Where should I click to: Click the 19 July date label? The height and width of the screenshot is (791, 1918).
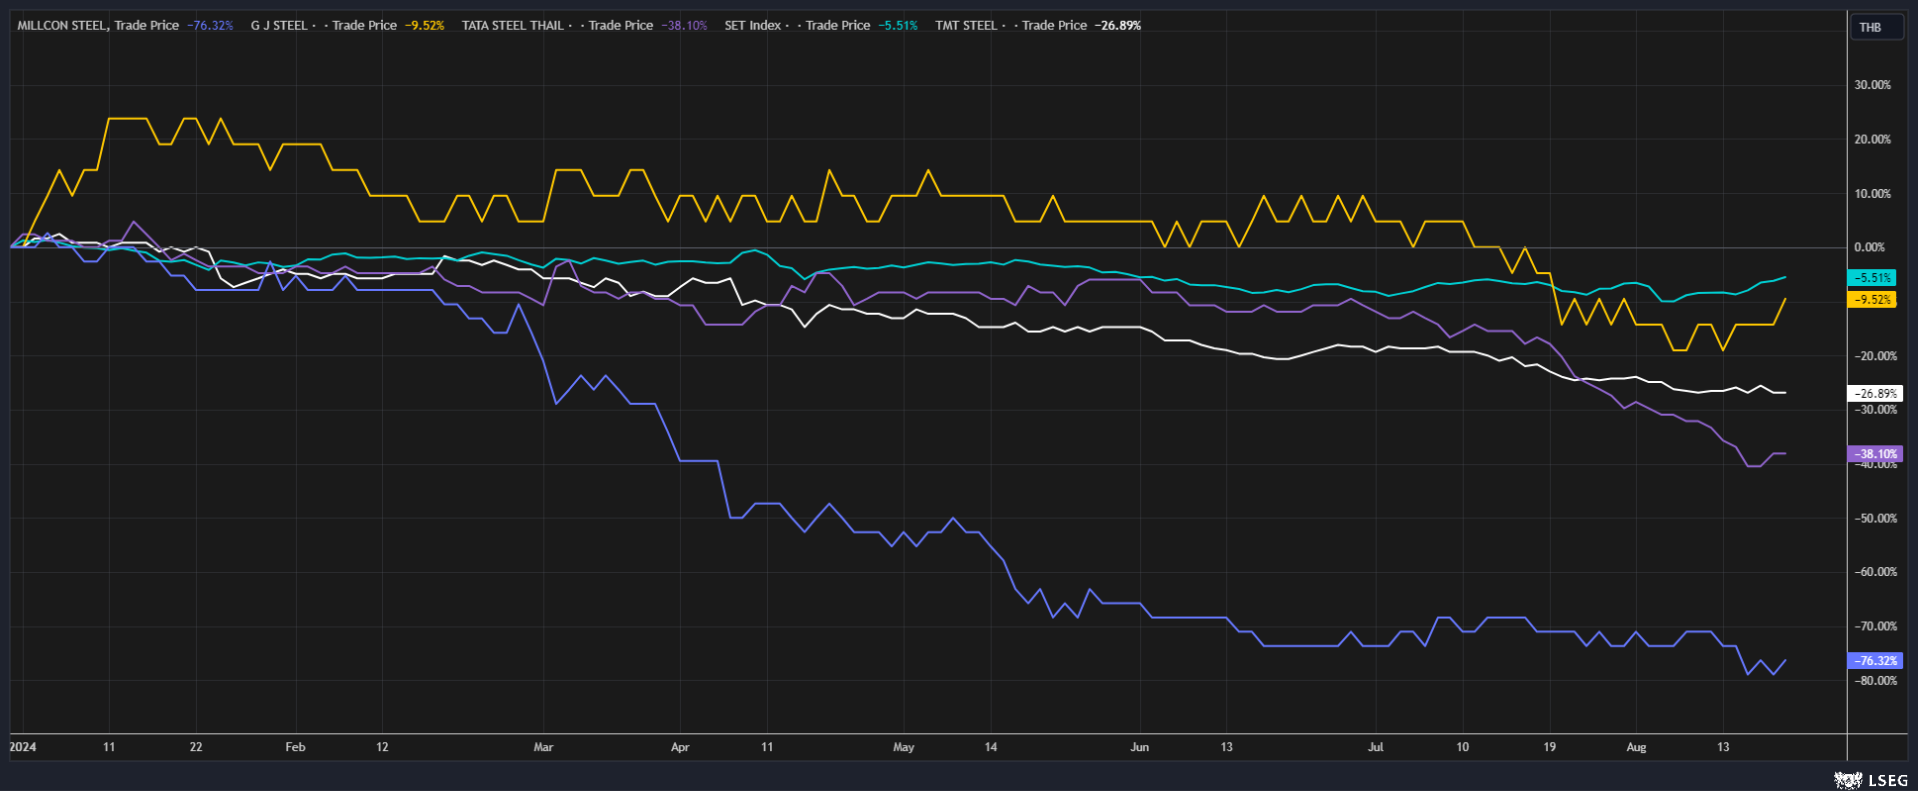[1549, 748]
